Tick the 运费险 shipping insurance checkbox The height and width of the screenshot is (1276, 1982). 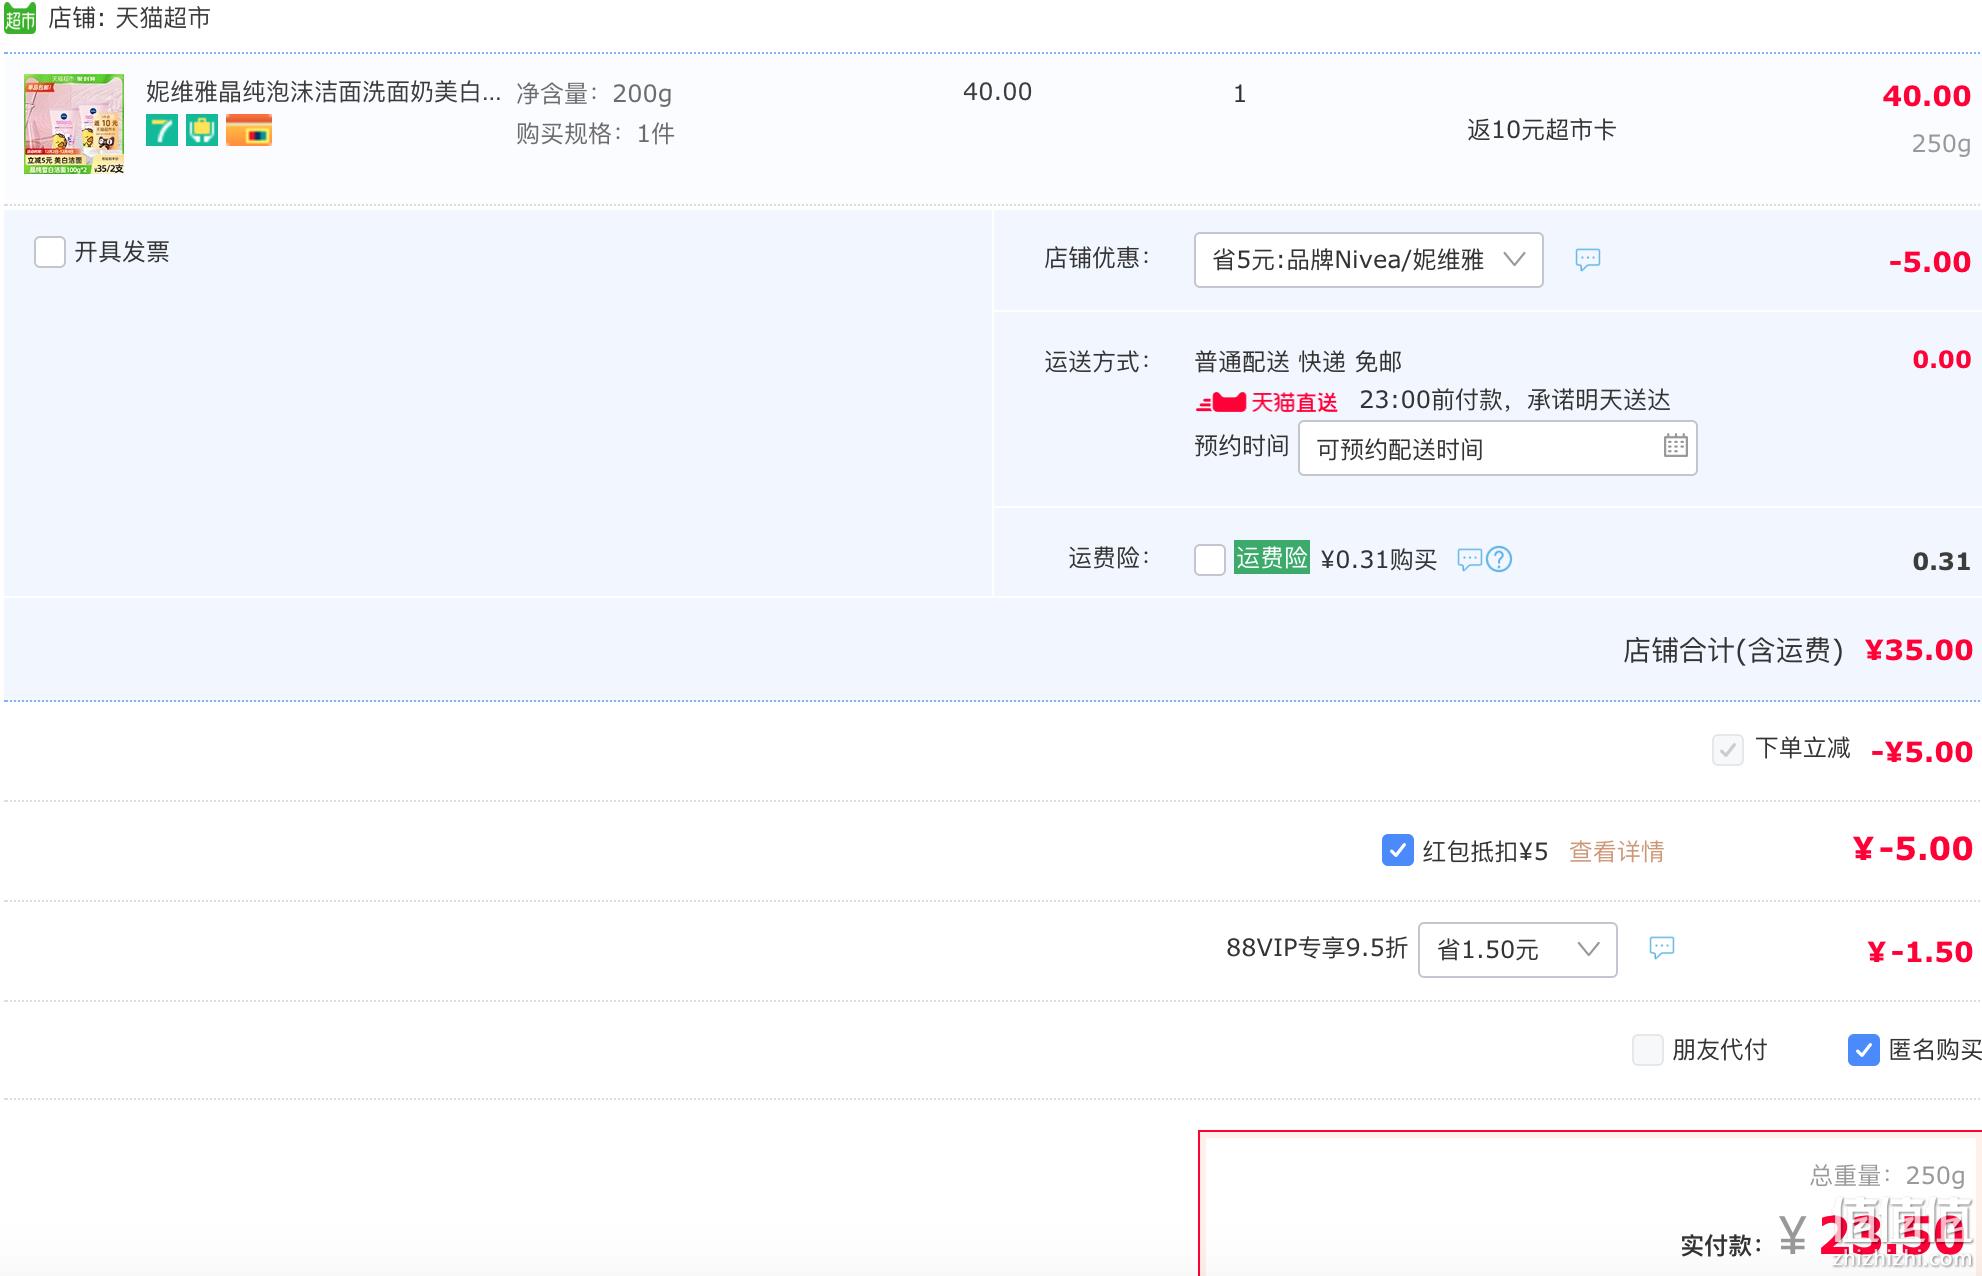(x=1210, y=560)
